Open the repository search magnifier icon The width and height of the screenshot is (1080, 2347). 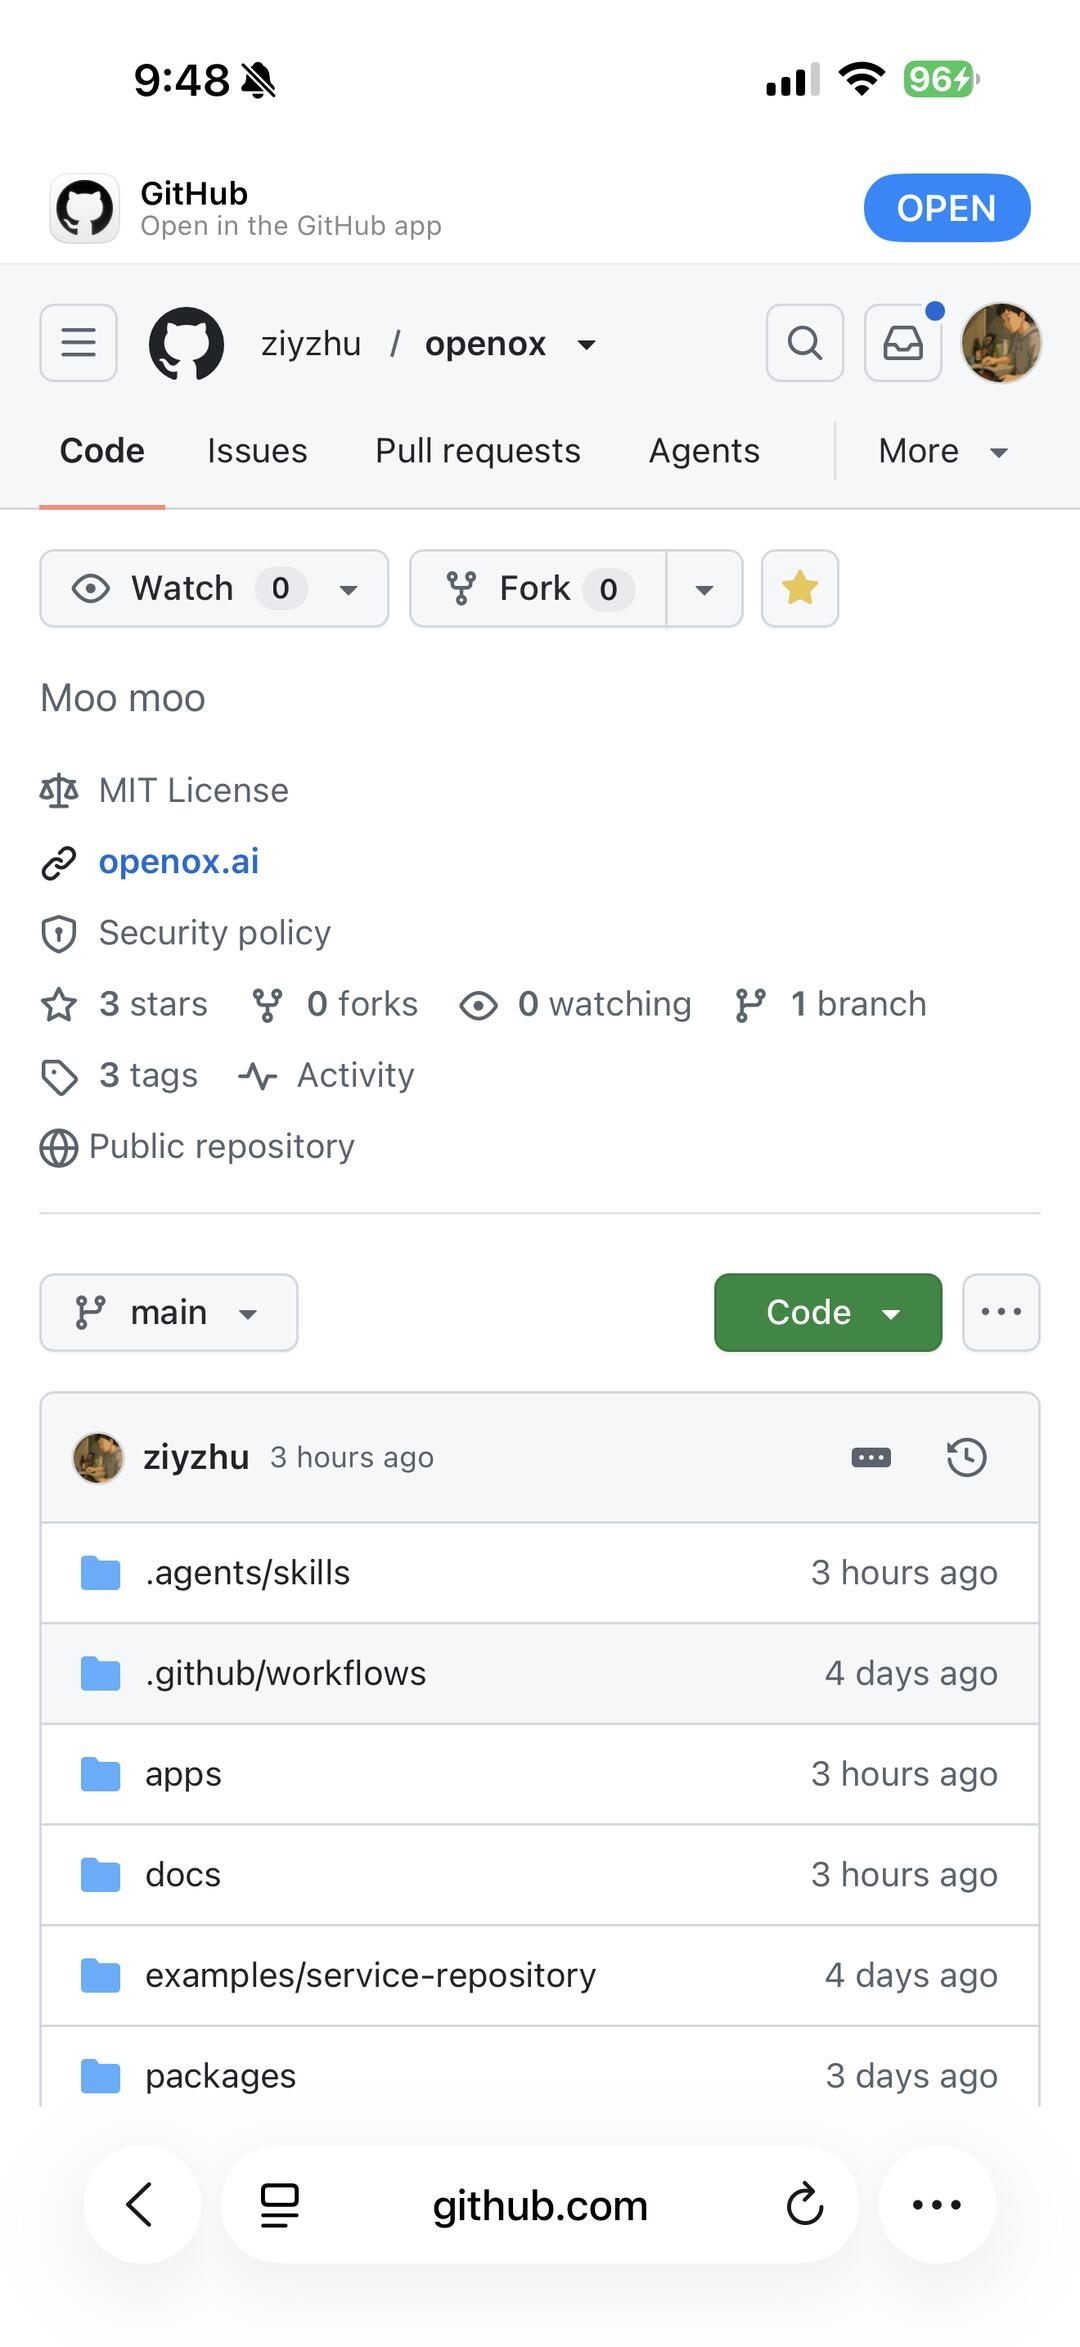pos(805,343)
